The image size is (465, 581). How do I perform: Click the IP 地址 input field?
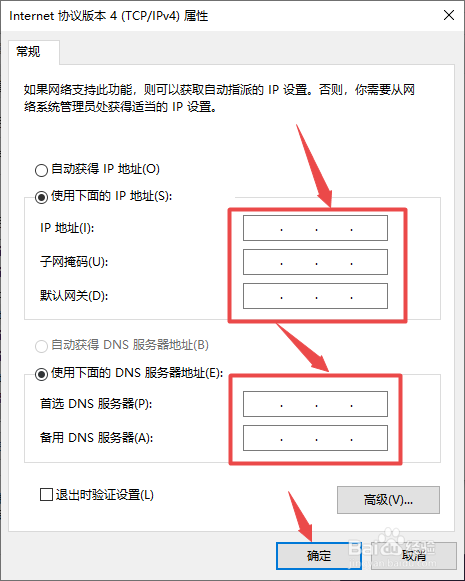click(x=315, y=228)
